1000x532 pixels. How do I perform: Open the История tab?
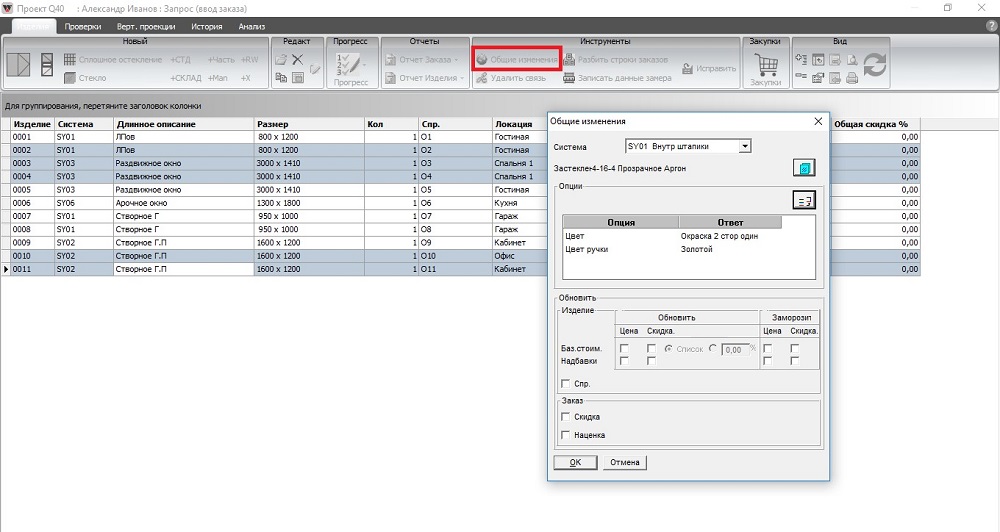[x=207, y=26]
